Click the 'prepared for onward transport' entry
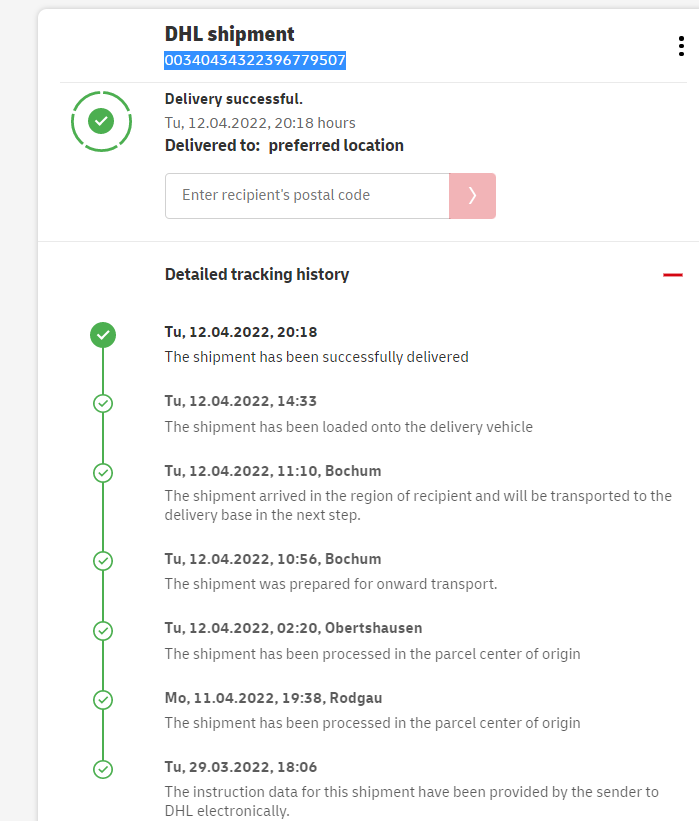699x821 pixels. tap(330, 584)
